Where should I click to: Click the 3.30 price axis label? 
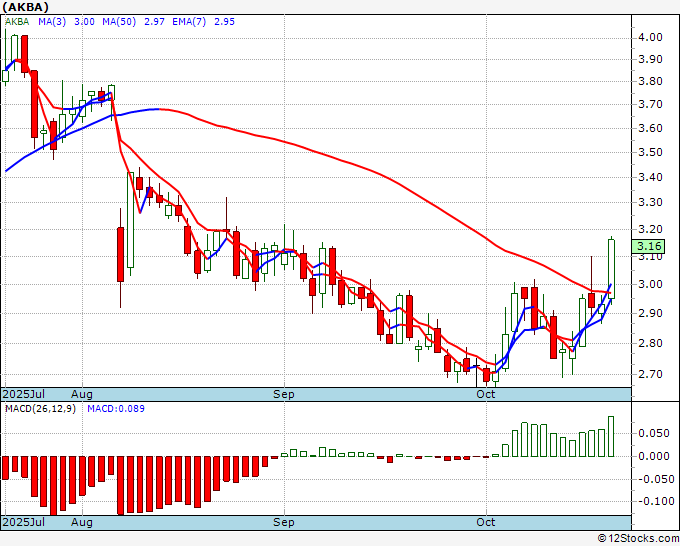point(650,202)
